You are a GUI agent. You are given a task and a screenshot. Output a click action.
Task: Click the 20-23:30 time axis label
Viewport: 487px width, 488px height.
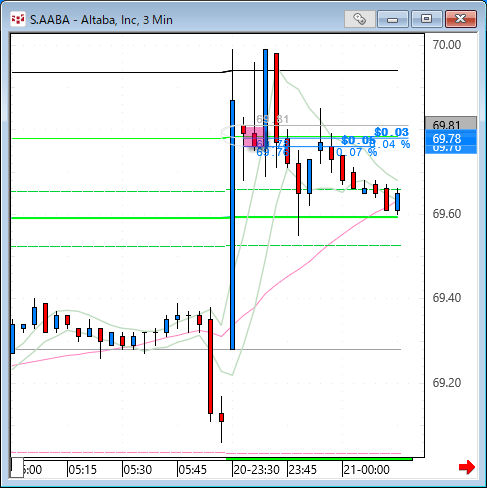(x=256, y=470)
